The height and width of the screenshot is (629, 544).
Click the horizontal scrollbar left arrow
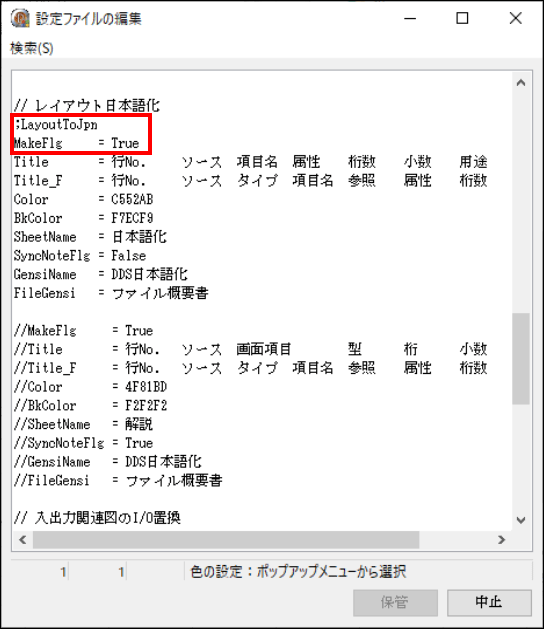click(23, 540)
